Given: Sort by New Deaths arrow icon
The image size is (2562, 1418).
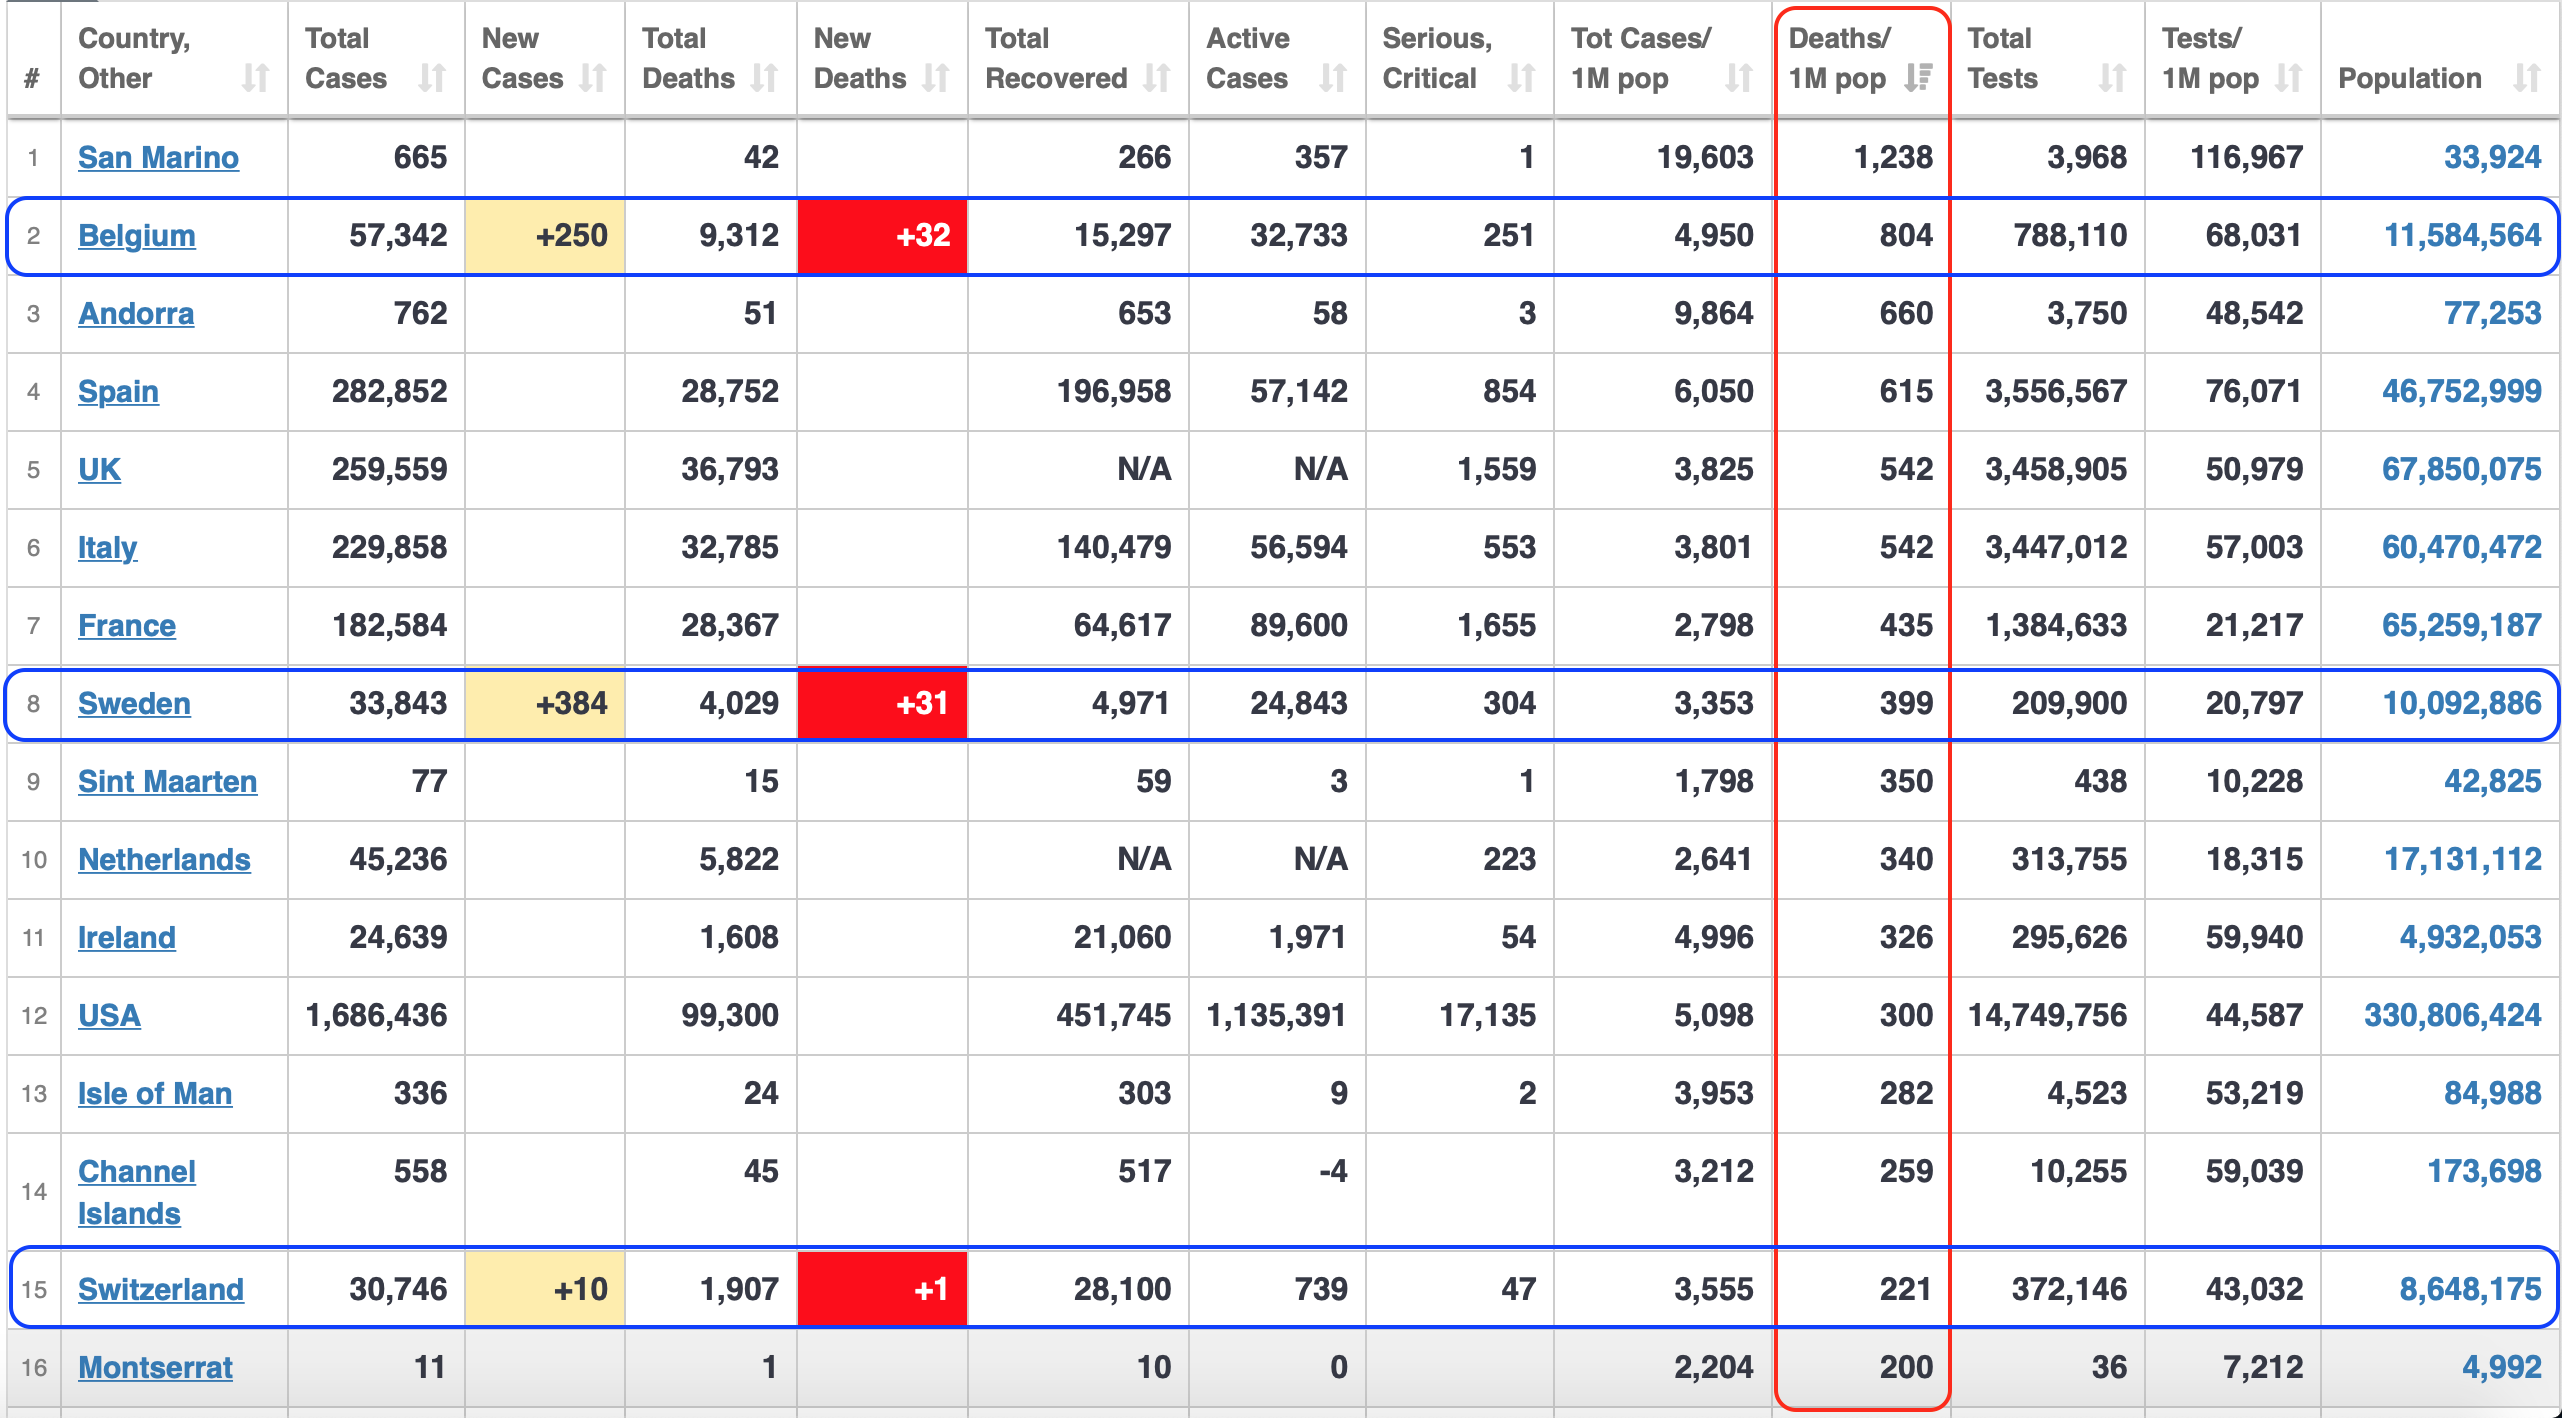Looking at the screenshot, I should [936, 78].
